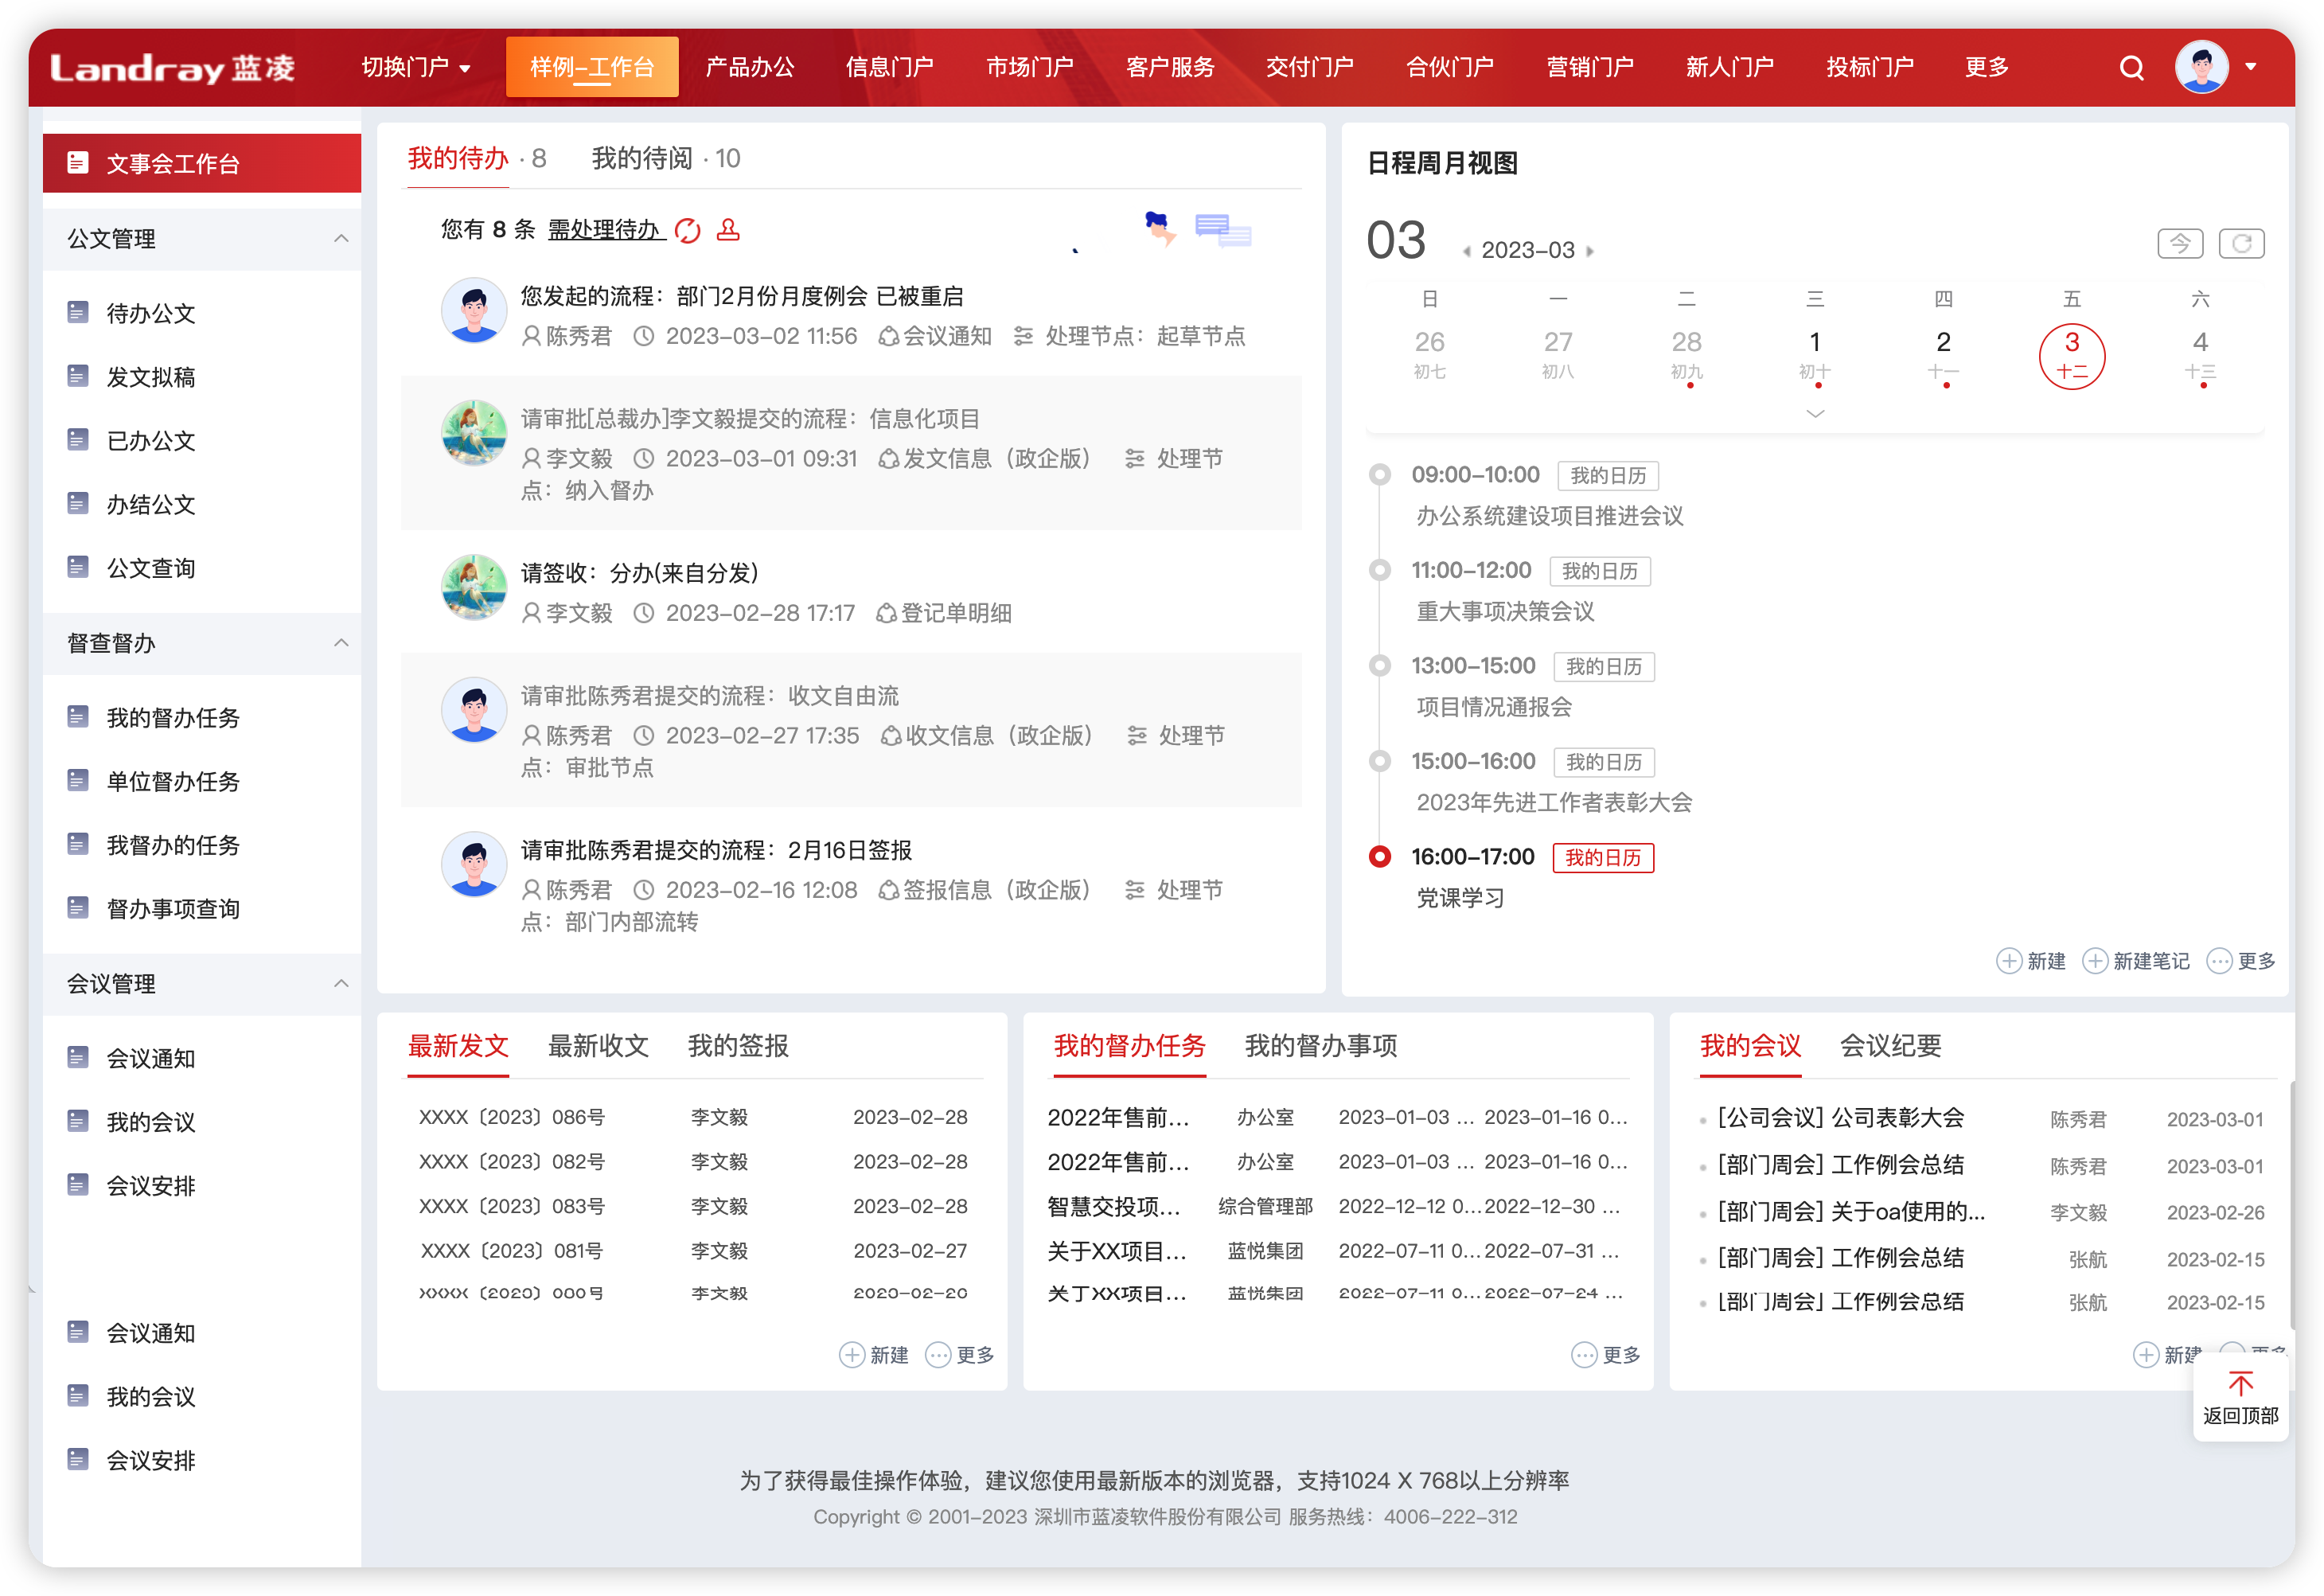2324x1596 pixels.
Task: Click the calendar refresh icon
Action: pyautogui.click(x=2241, y=243)
